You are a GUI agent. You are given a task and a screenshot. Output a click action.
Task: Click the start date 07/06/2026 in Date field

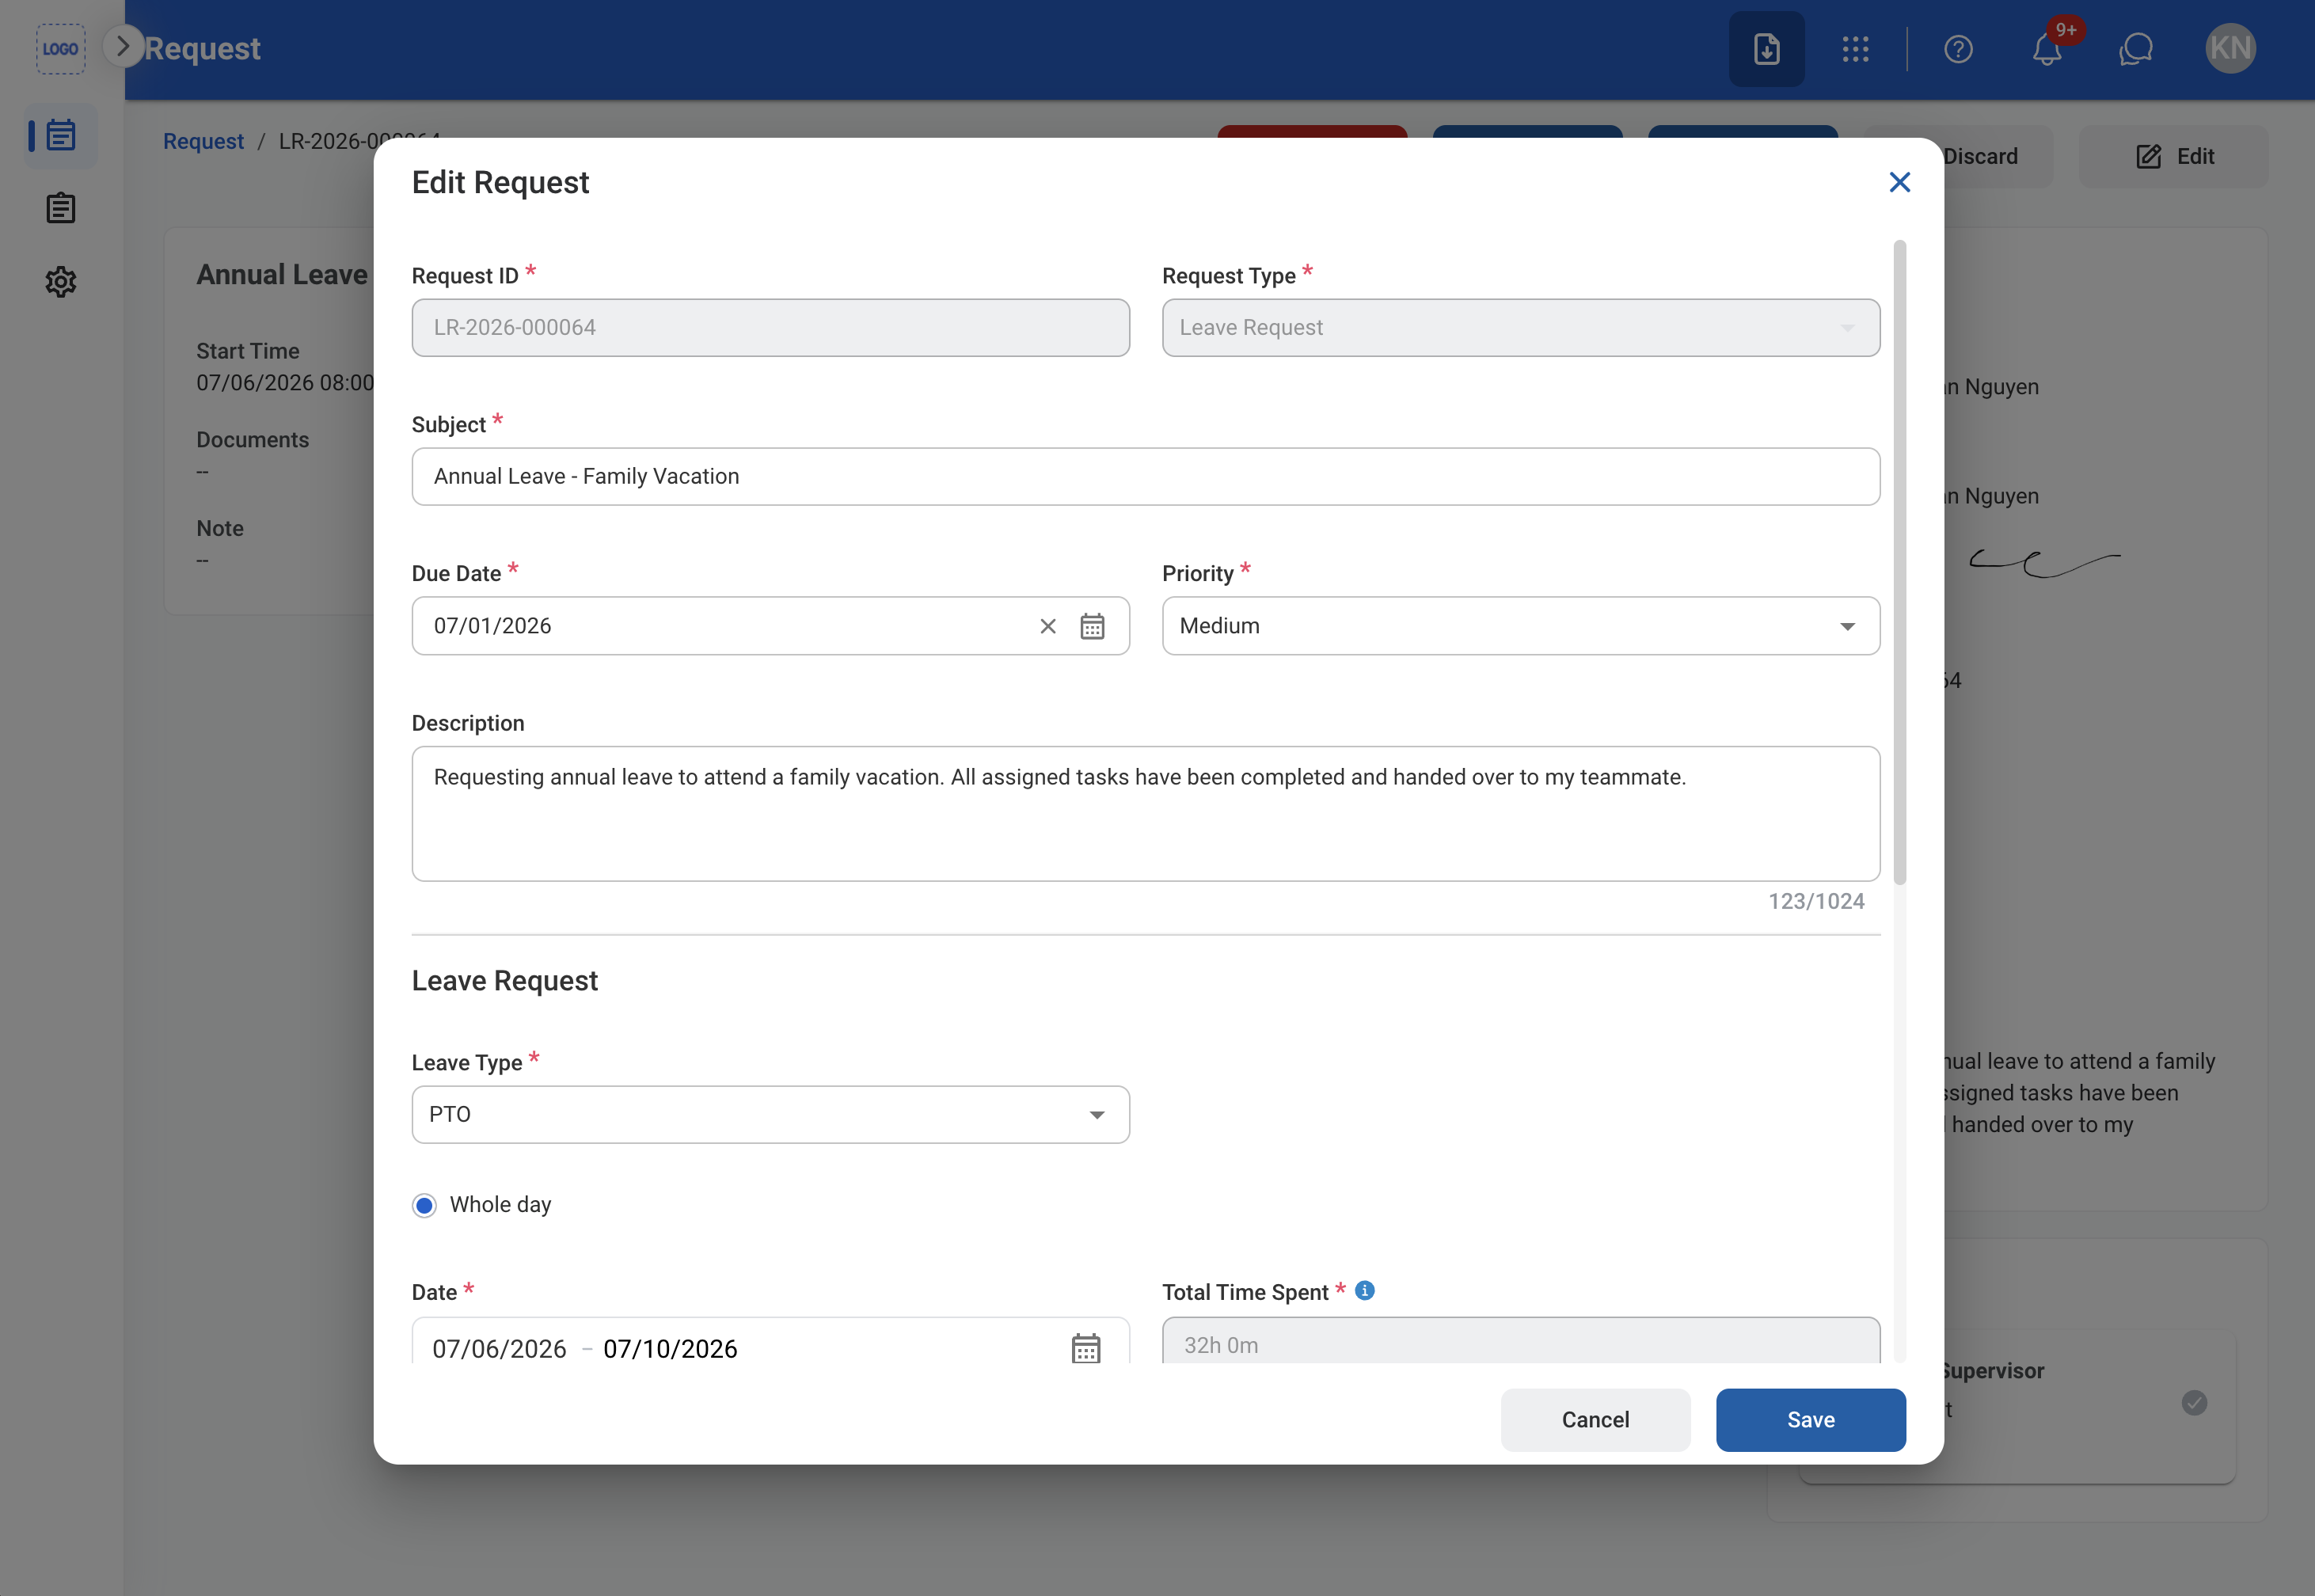[499, 1349]
